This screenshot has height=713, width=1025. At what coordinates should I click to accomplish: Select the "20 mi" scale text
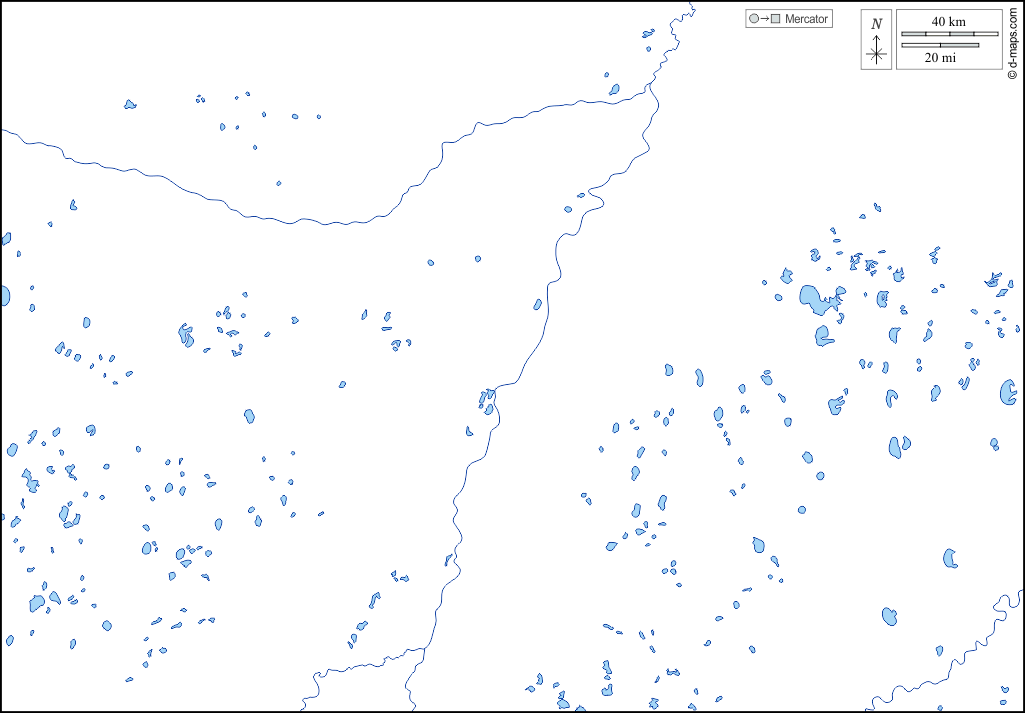(x=939, y=58)
